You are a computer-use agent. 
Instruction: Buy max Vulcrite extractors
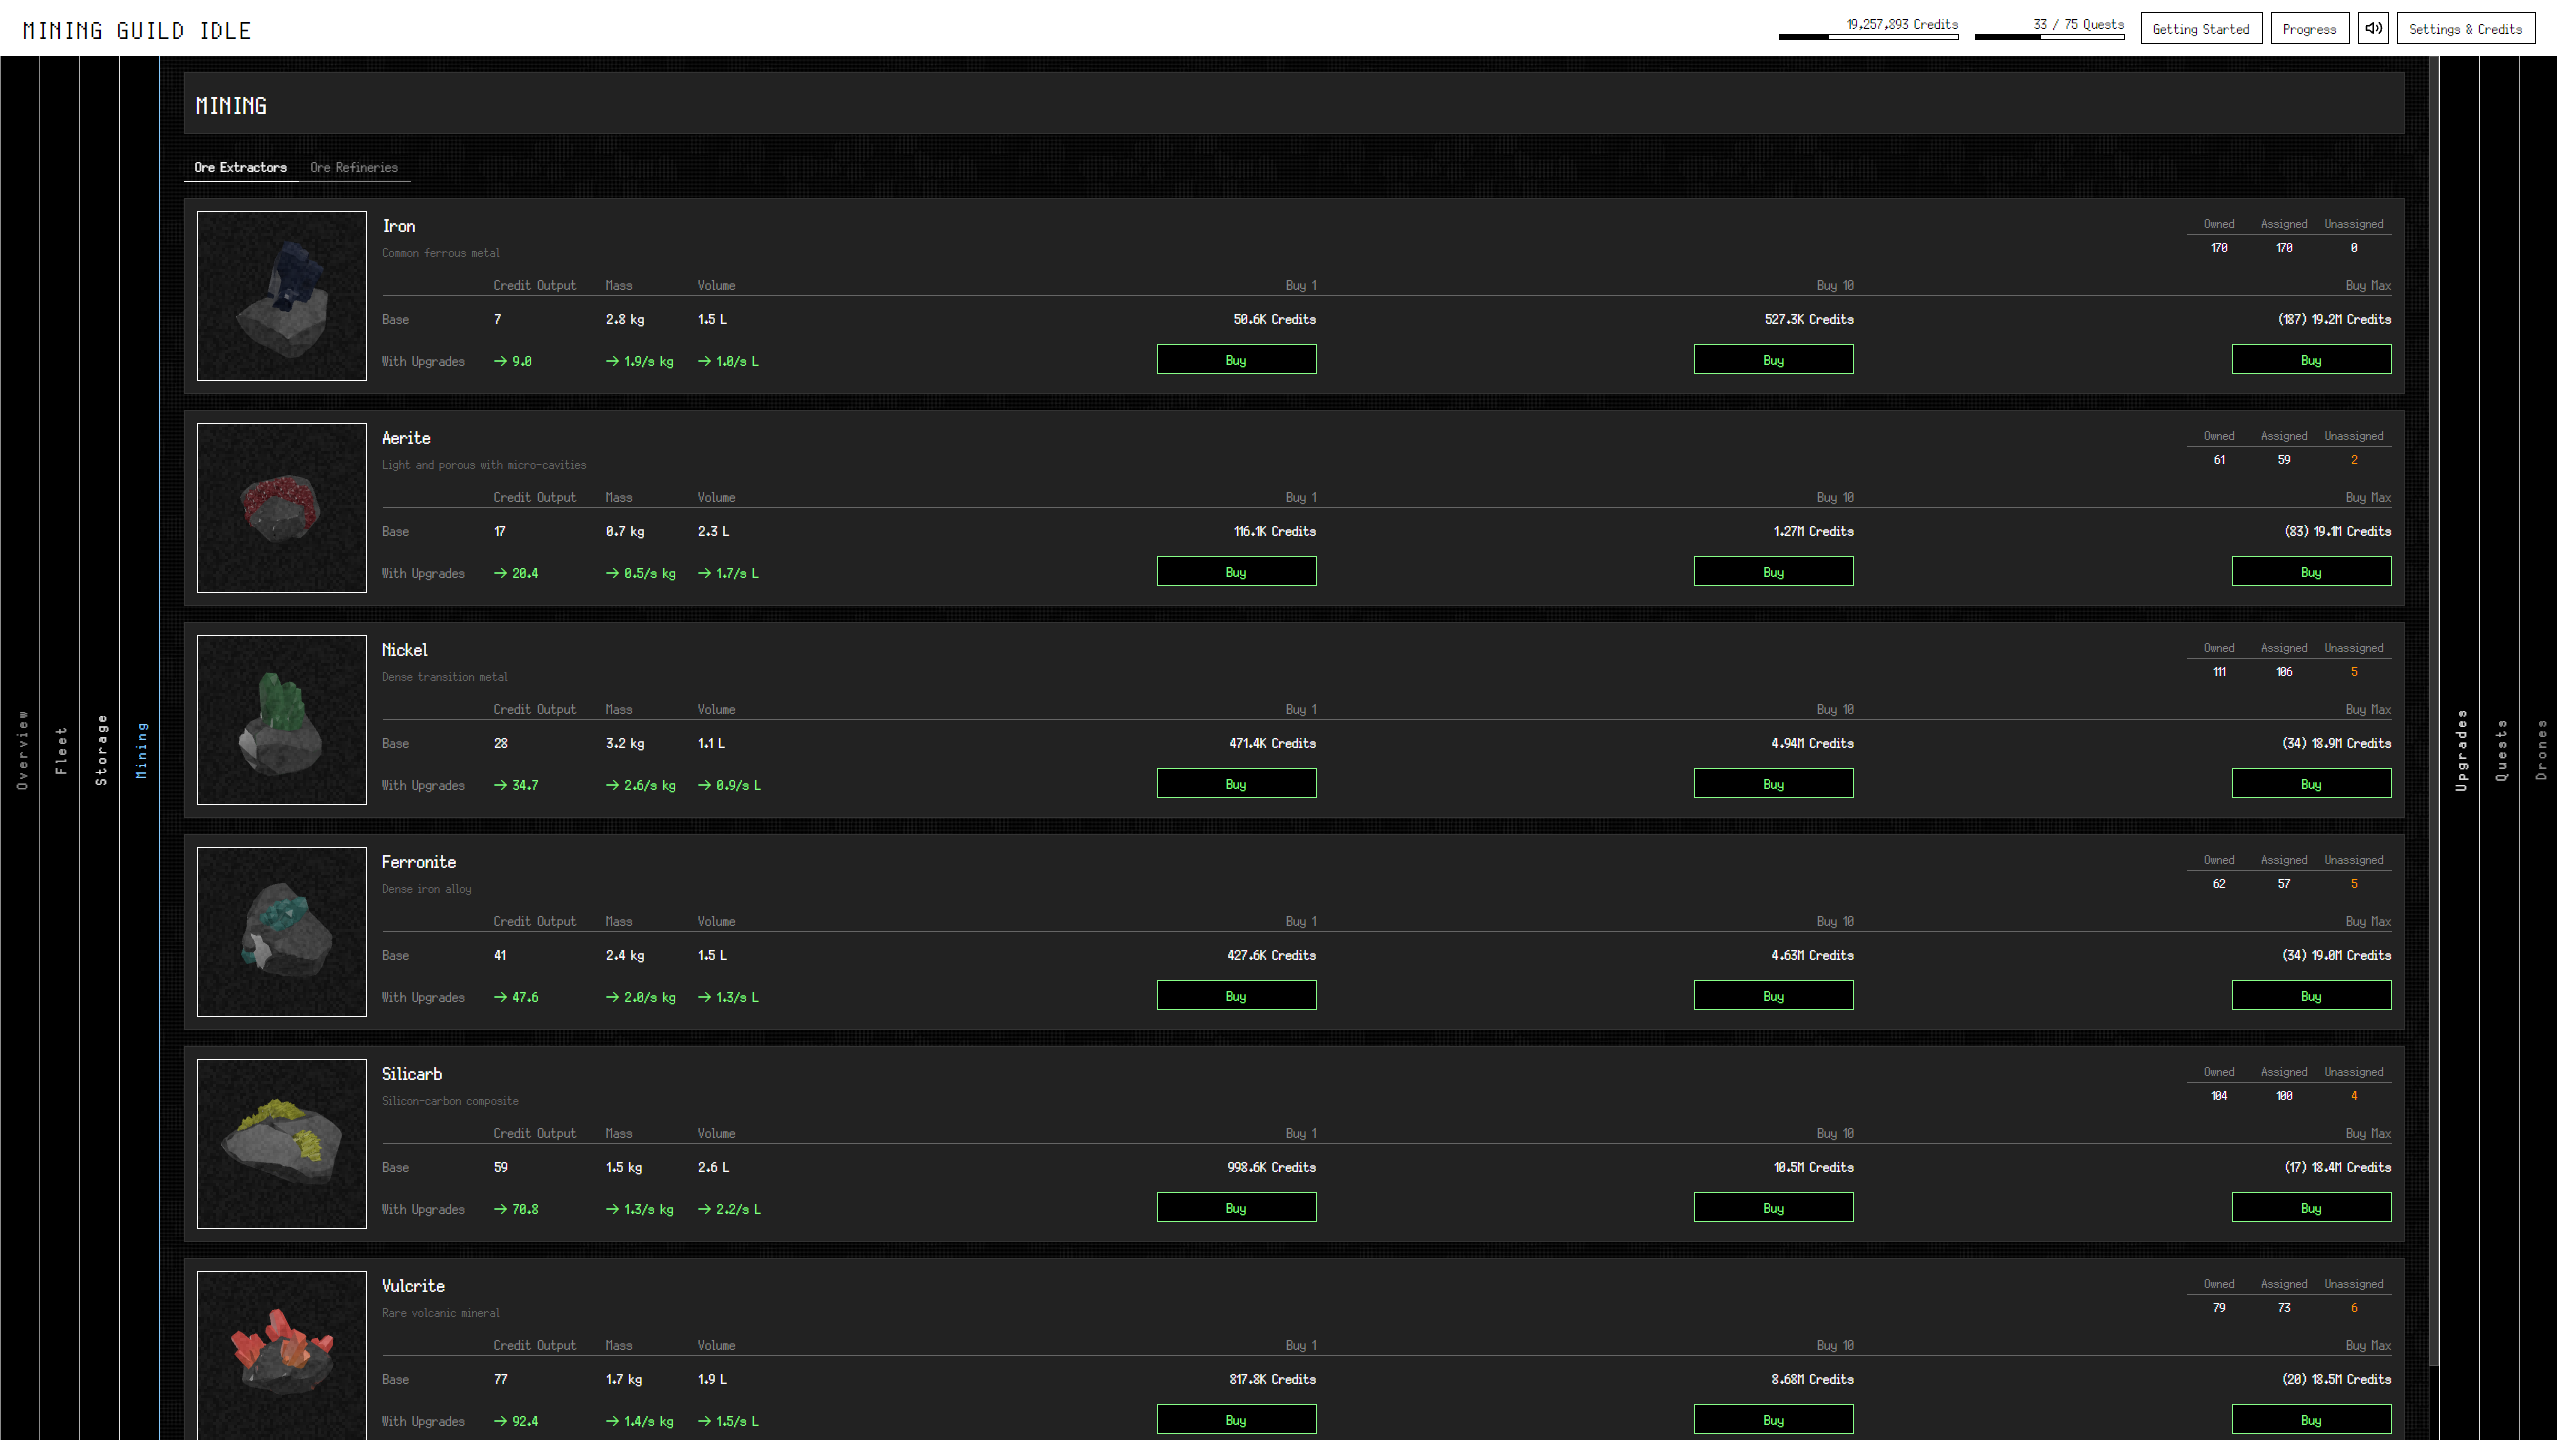pos(2311,1419)
